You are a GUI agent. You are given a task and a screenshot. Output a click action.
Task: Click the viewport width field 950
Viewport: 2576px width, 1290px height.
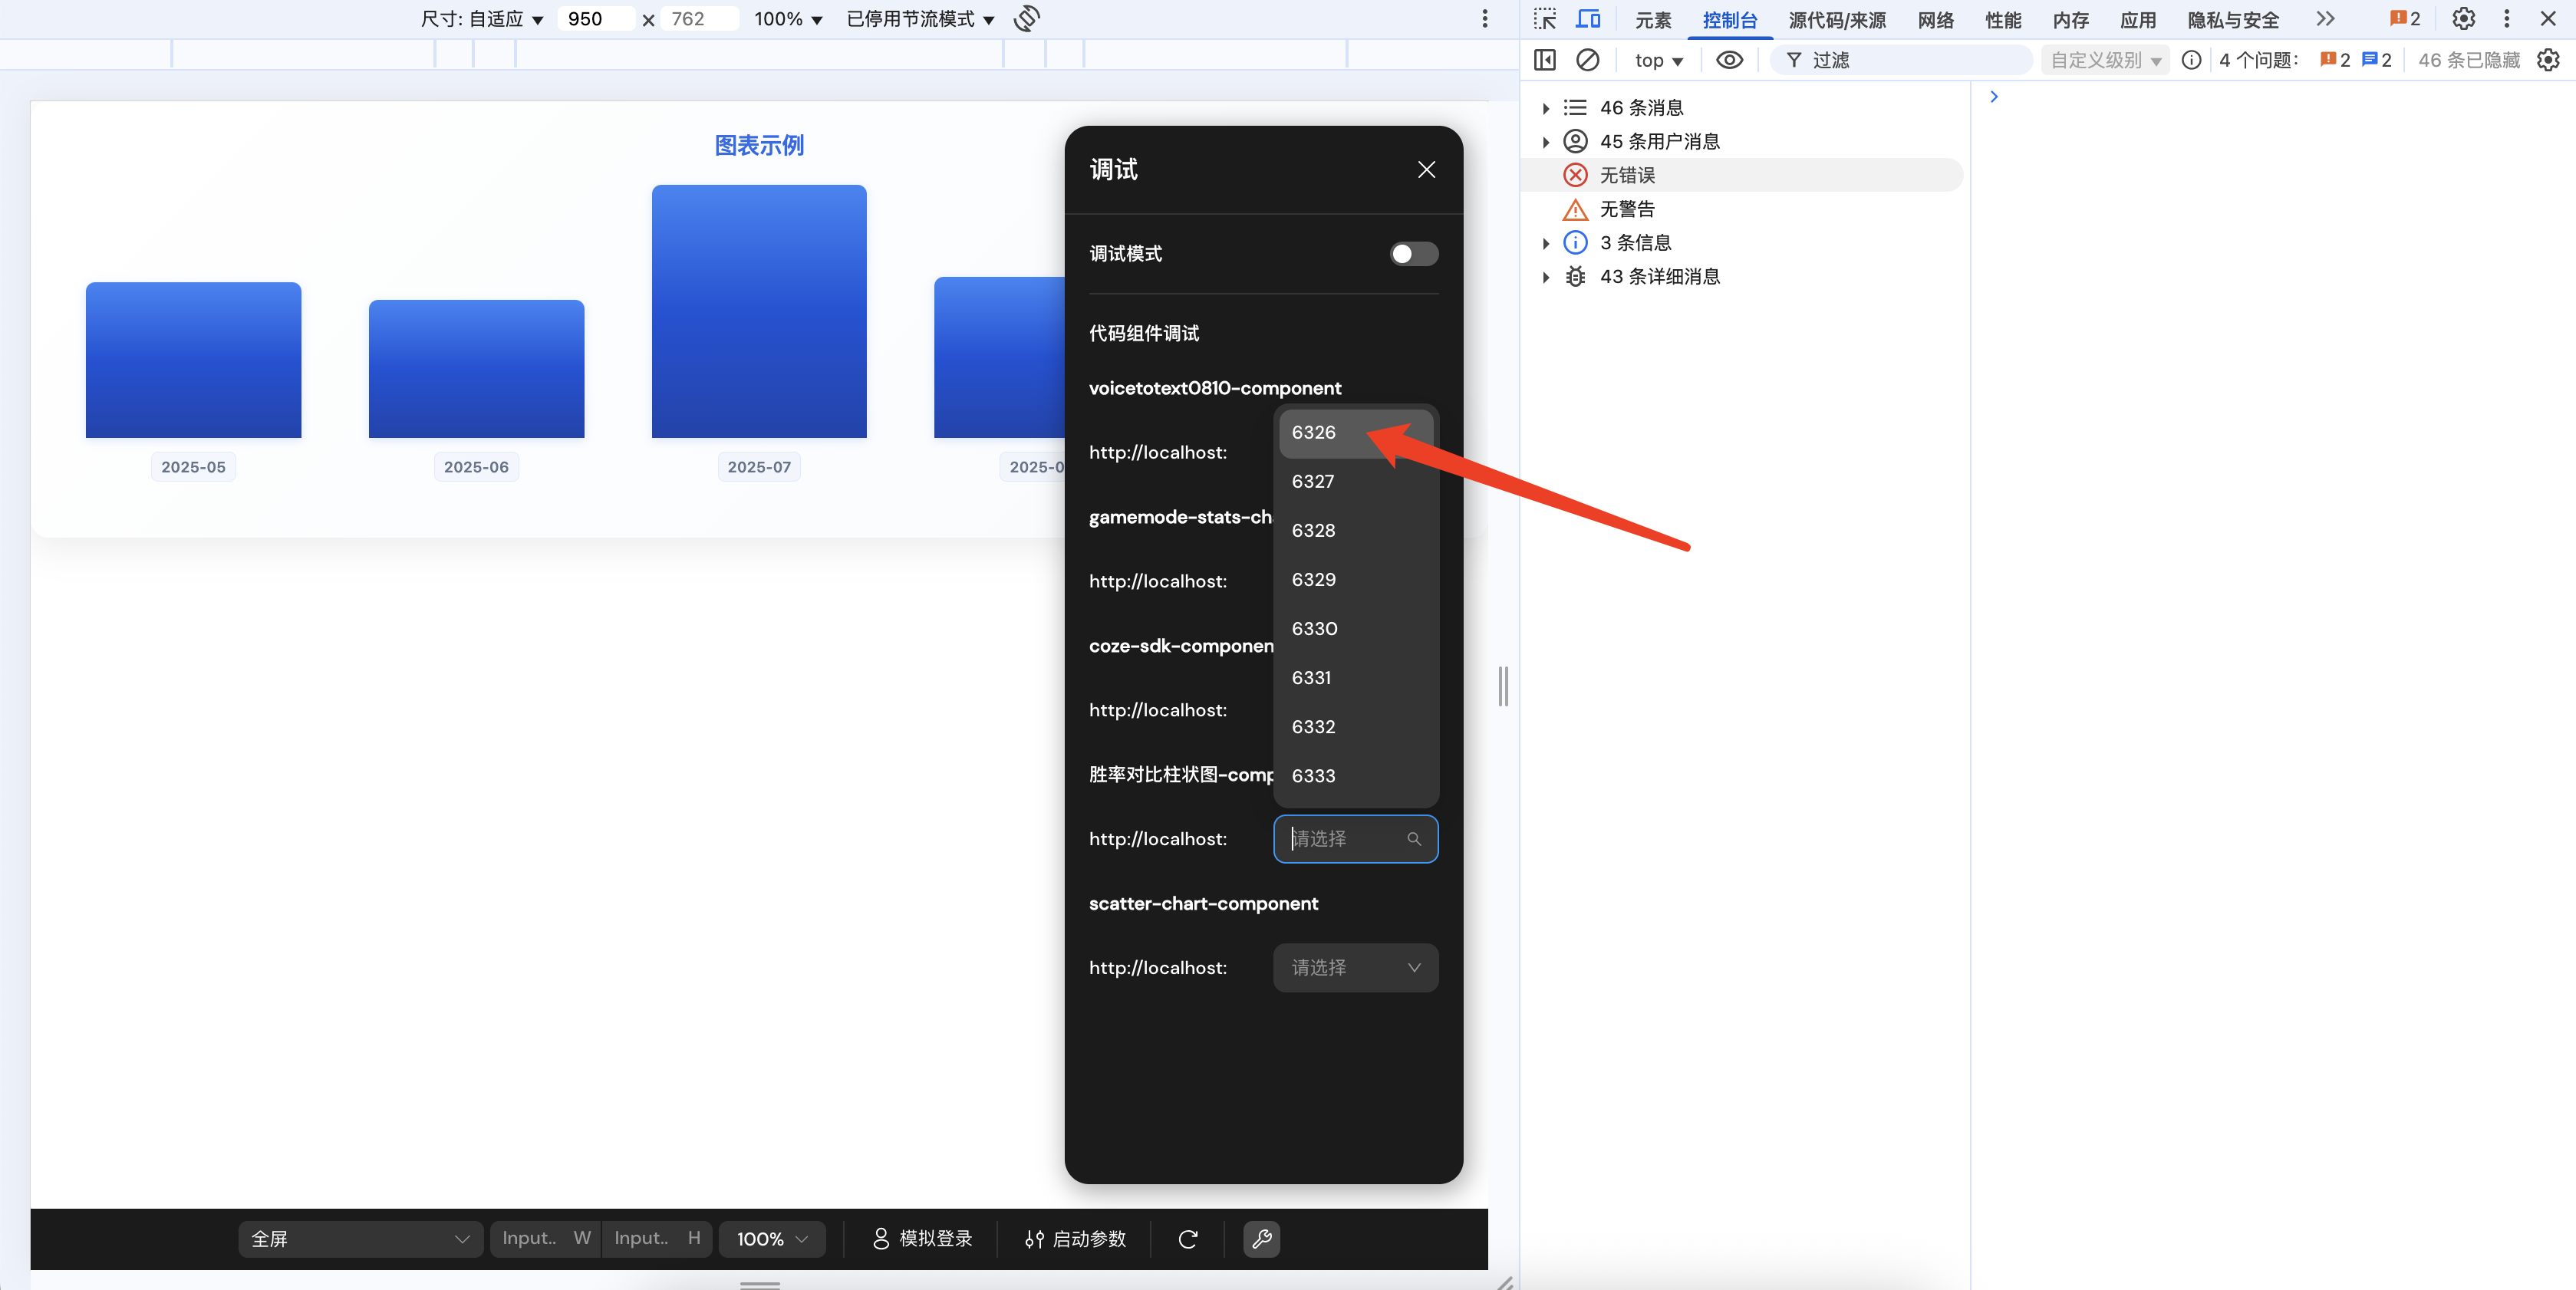(595, 19)
